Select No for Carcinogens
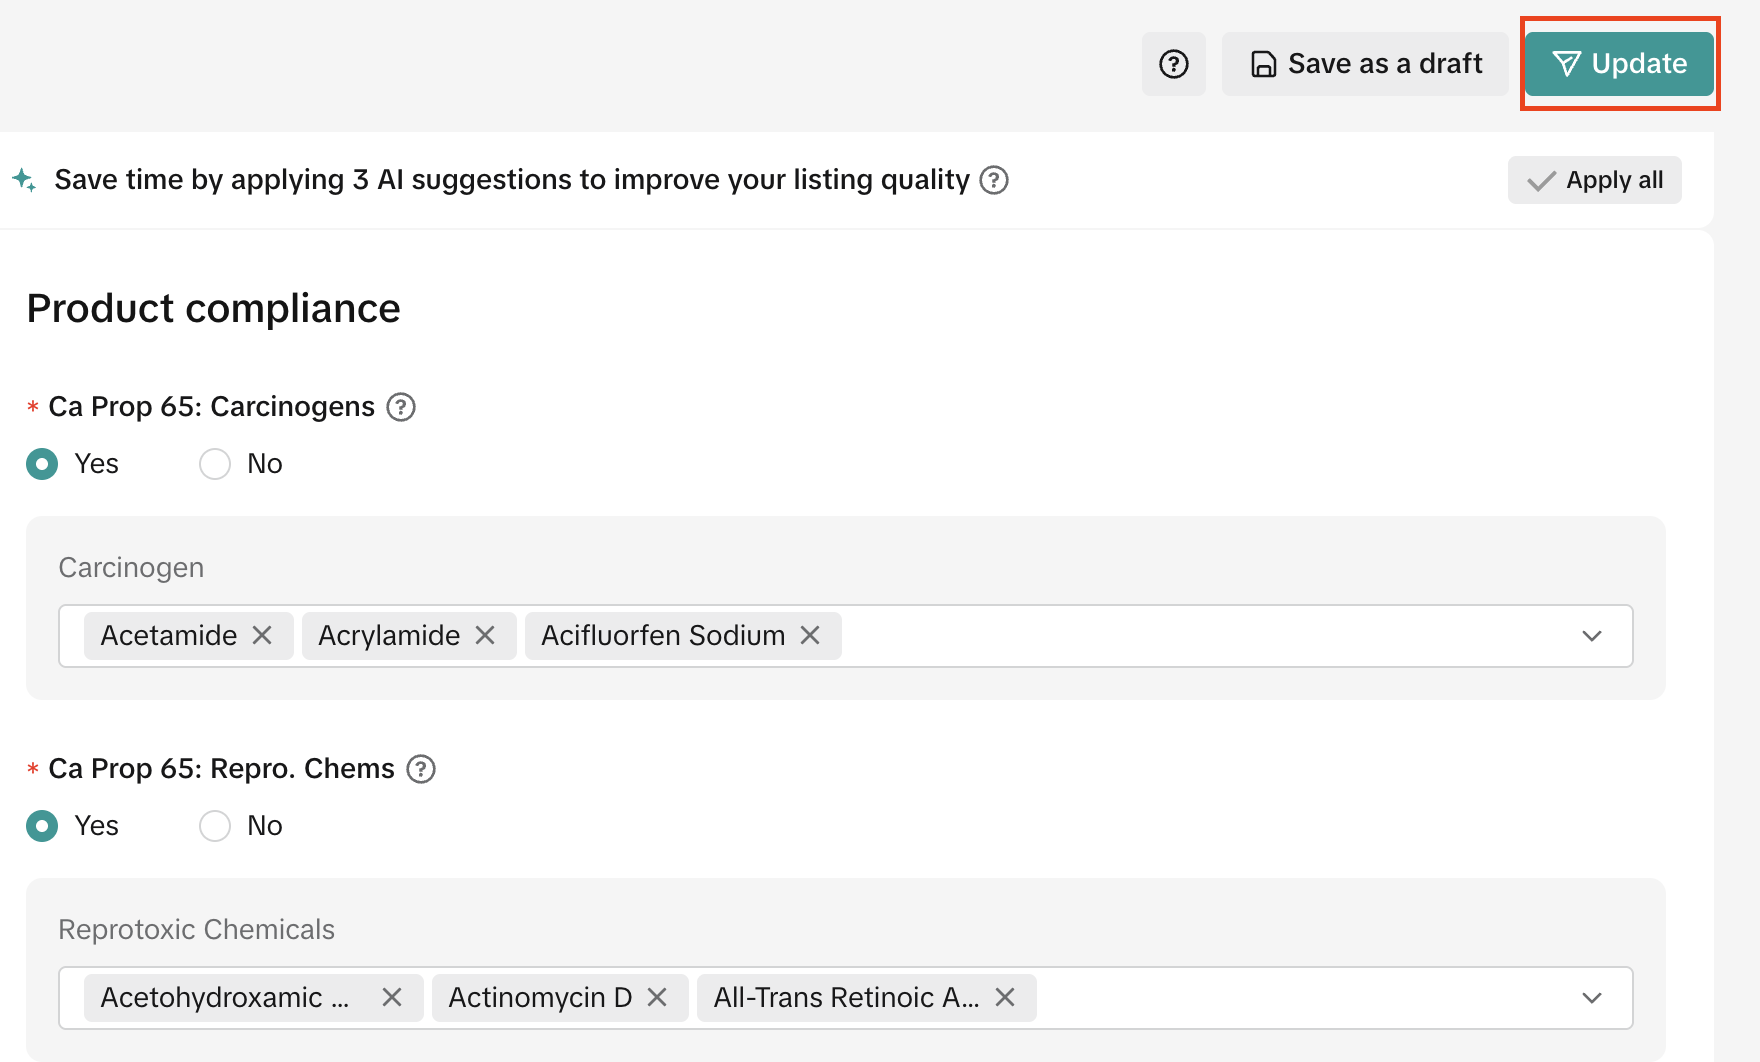The height and width of the screenshot is (1062, 1760). [x=215, y=464]
